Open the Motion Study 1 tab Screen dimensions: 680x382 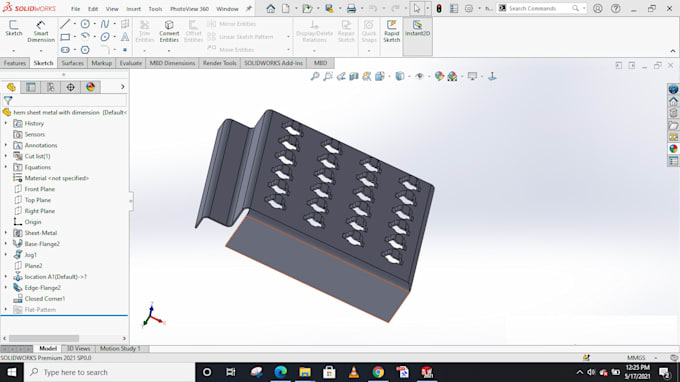[120, 349]
